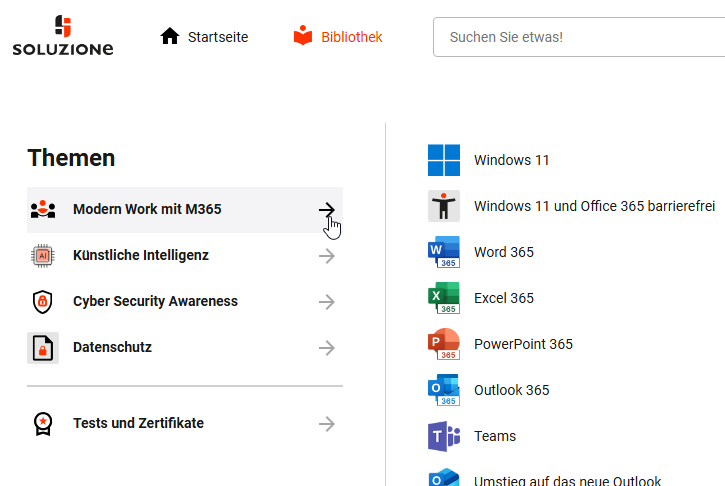The width and height of the screenshot is (725, 486).
Task: Click the Startseite house icon
Action: (170, 36)
